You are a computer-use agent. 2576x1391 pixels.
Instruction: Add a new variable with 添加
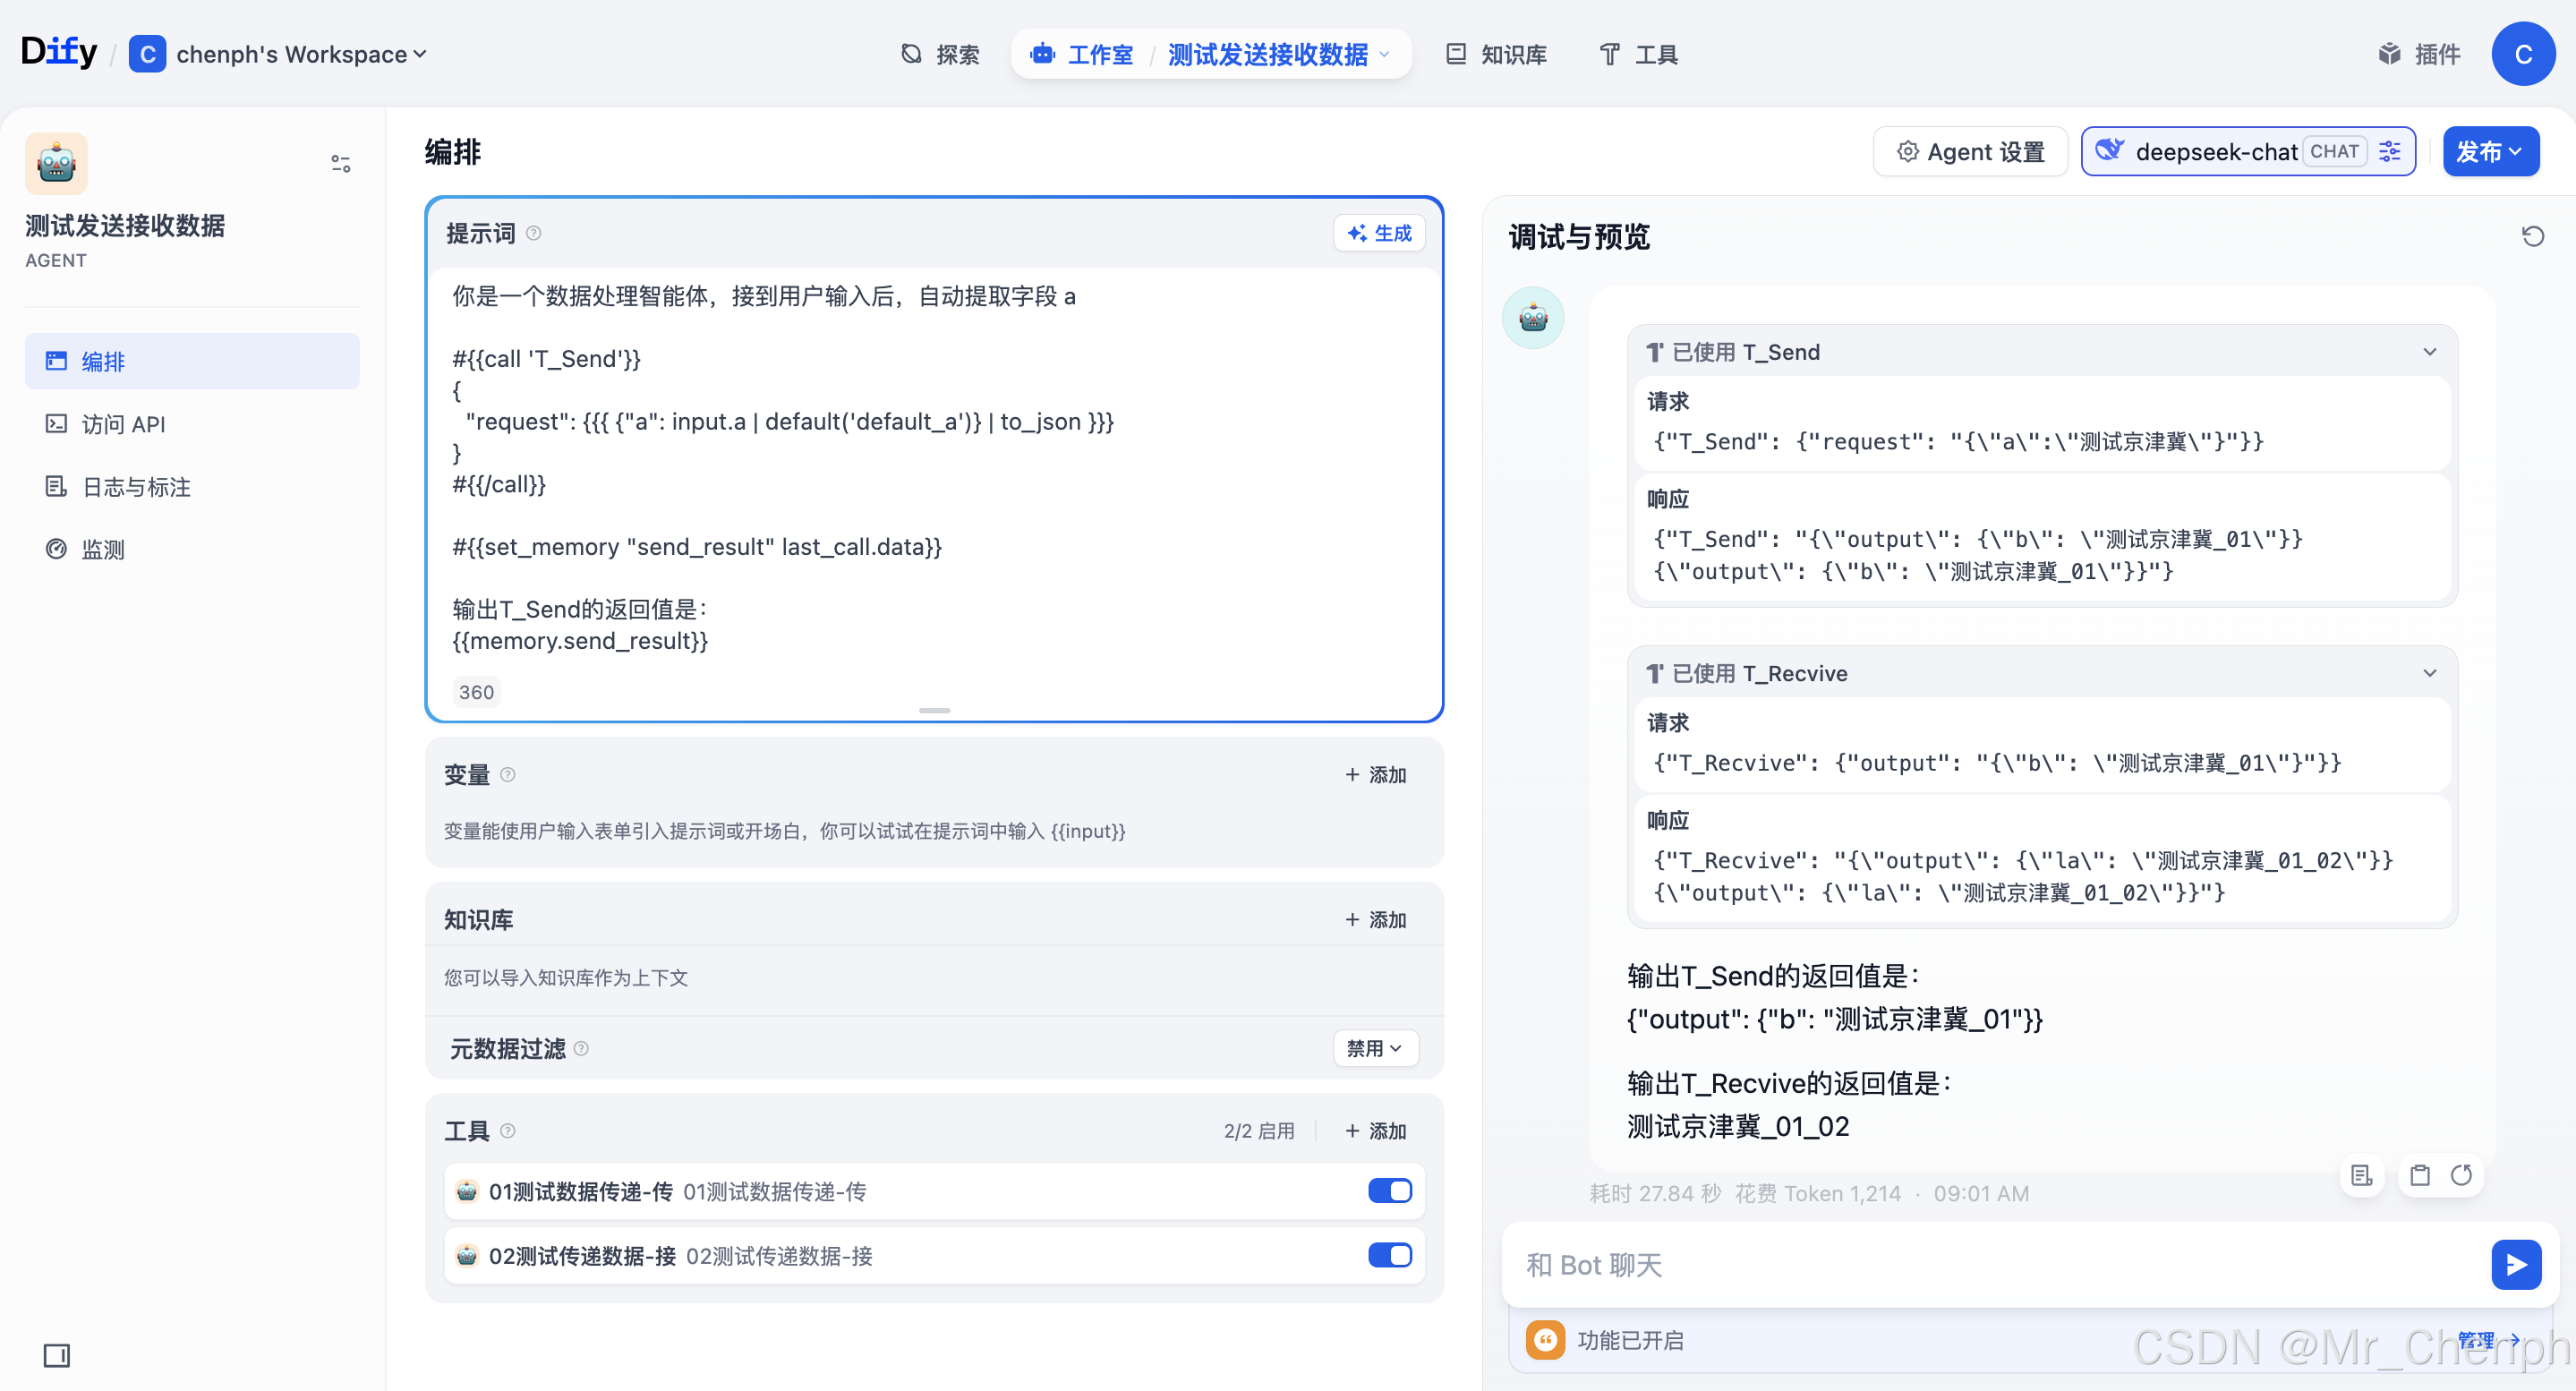[x=1376, y=774]
